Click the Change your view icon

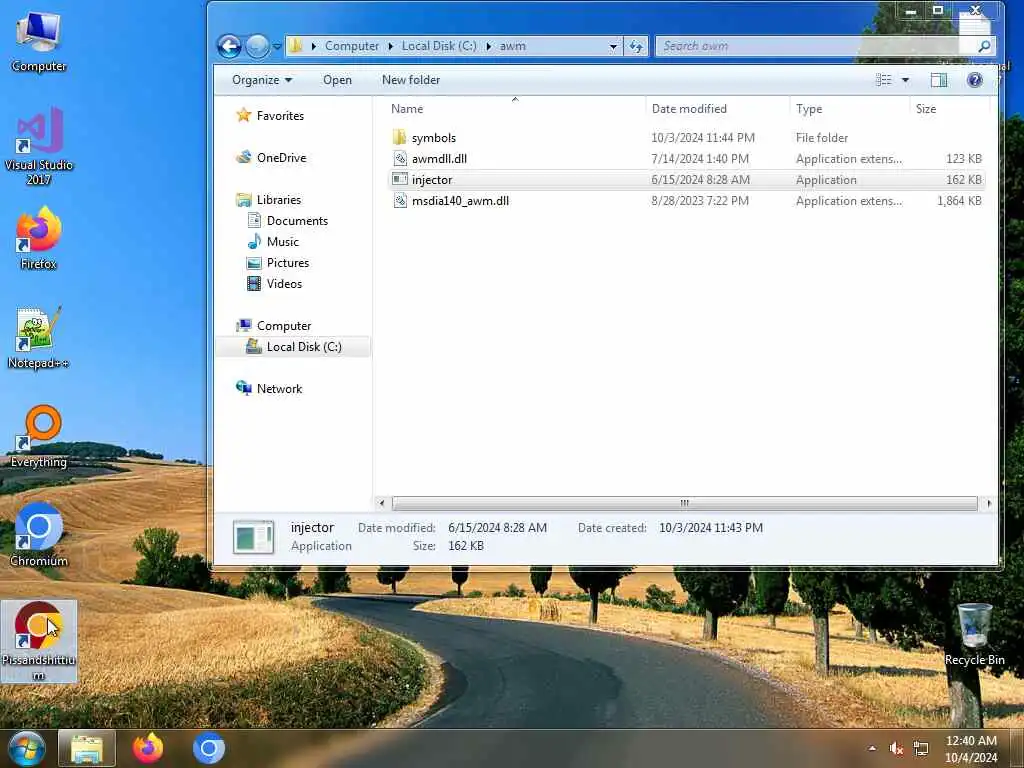pos(884,80)
